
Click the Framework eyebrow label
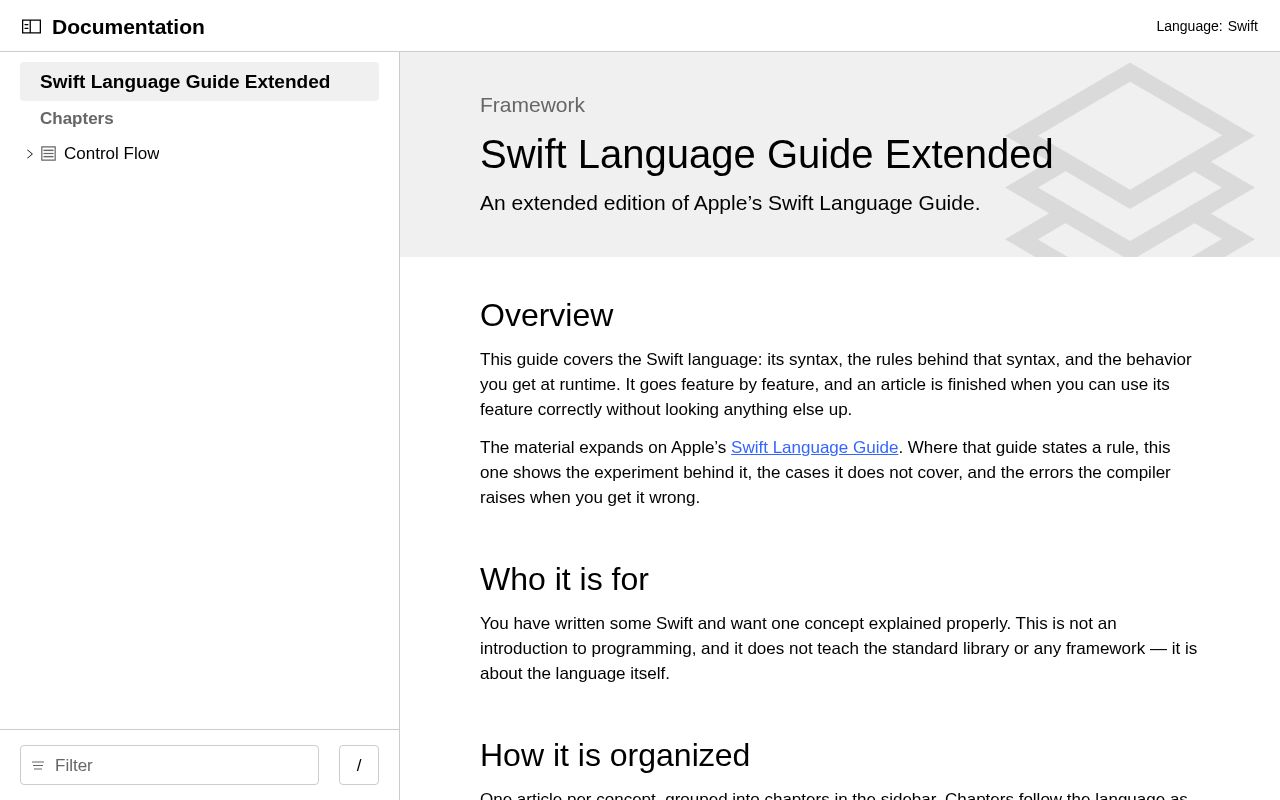click(x=532, y=105)
